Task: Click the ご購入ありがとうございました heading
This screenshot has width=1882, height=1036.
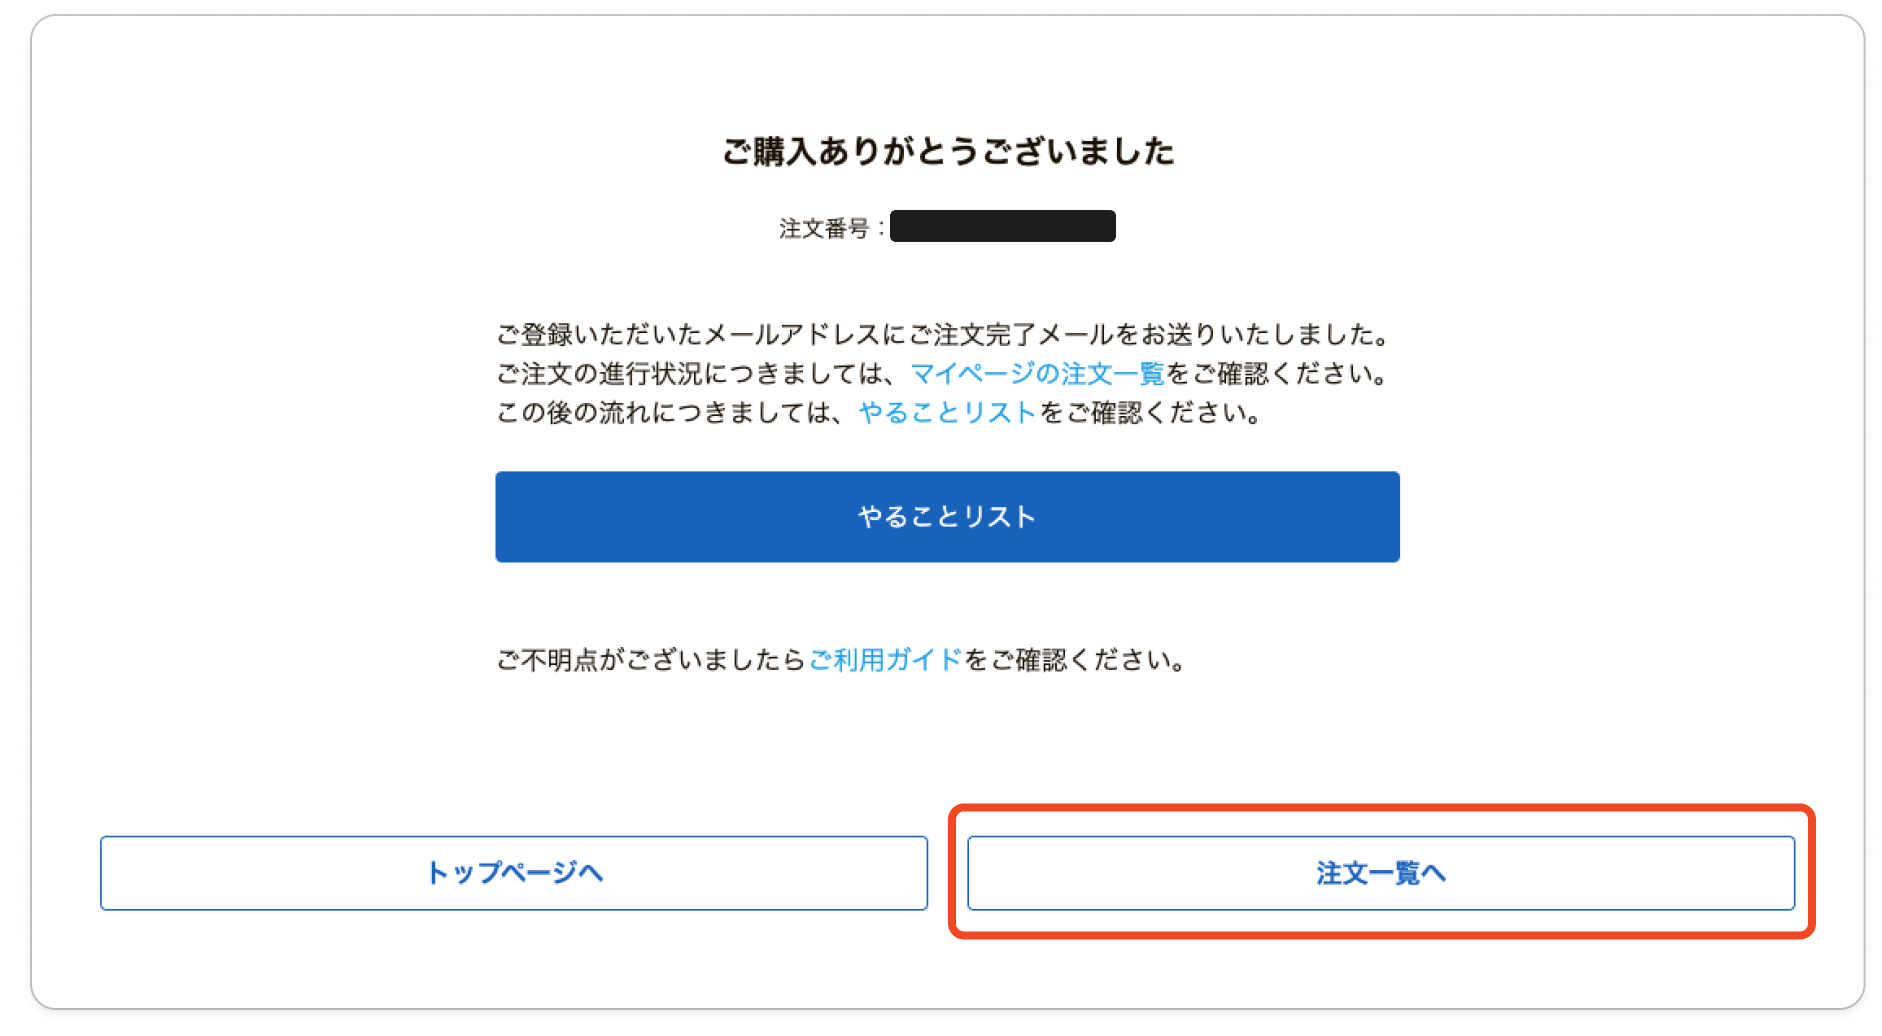Action: (948, 152)
